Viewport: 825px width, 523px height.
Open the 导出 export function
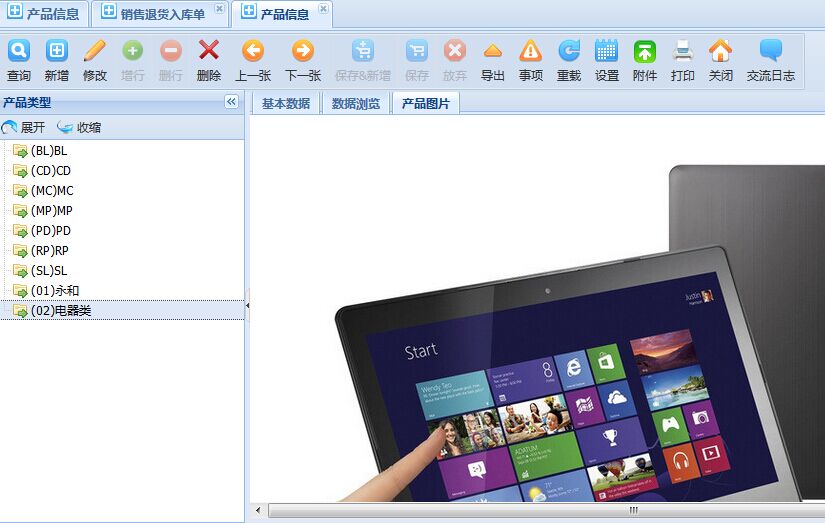(493, 52)
